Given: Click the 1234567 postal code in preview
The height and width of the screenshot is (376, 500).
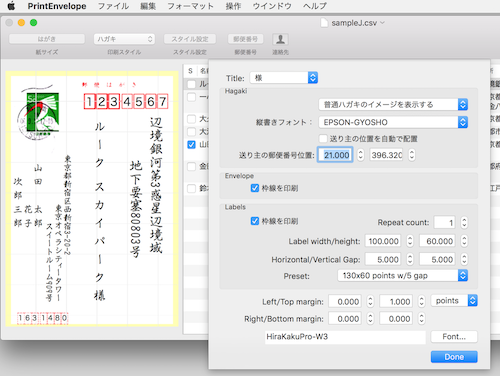Looking at the screenshot, I should click(126, 101).
